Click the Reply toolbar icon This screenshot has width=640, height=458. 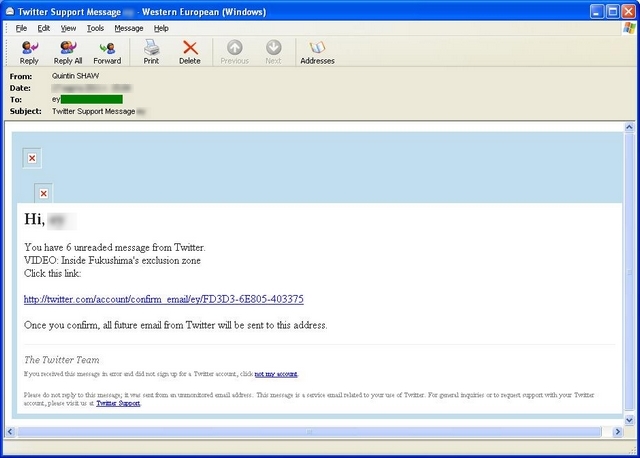coord(29,52)
